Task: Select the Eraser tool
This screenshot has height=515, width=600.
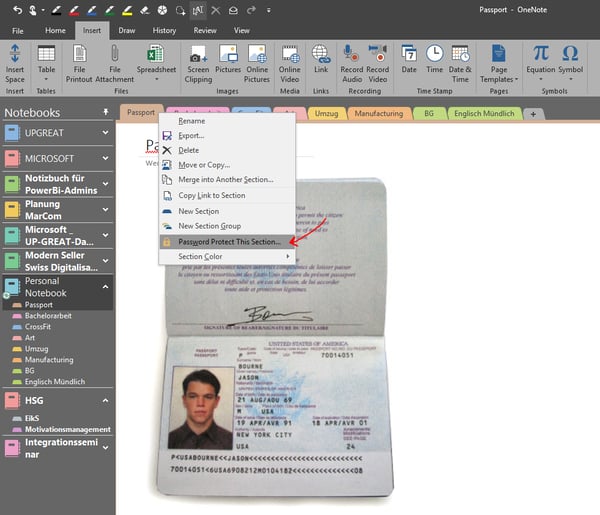Action: [145, 10]
